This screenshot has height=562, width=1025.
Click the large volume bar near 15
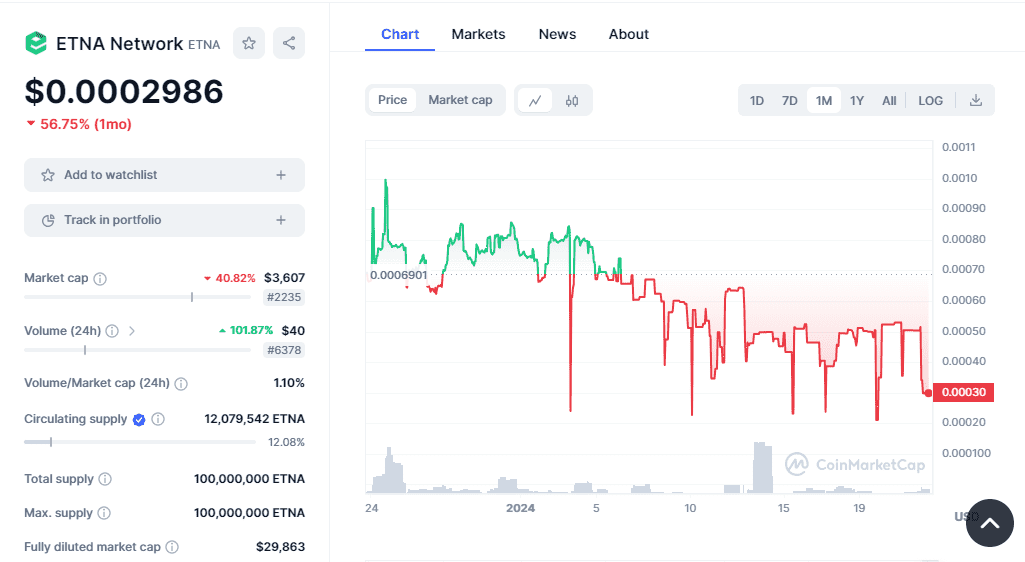point(762,468)
